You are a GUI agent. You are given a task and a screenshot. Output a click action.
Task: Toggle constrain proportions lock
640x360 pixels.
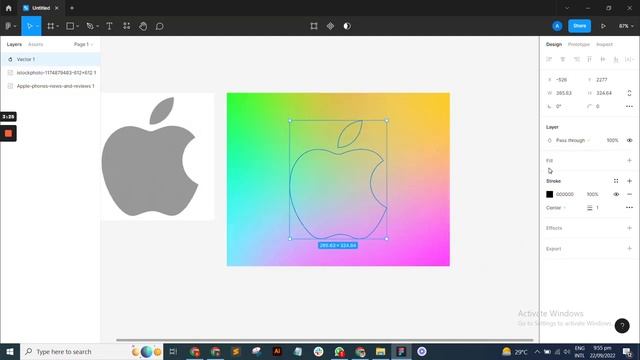pos(629,93)
